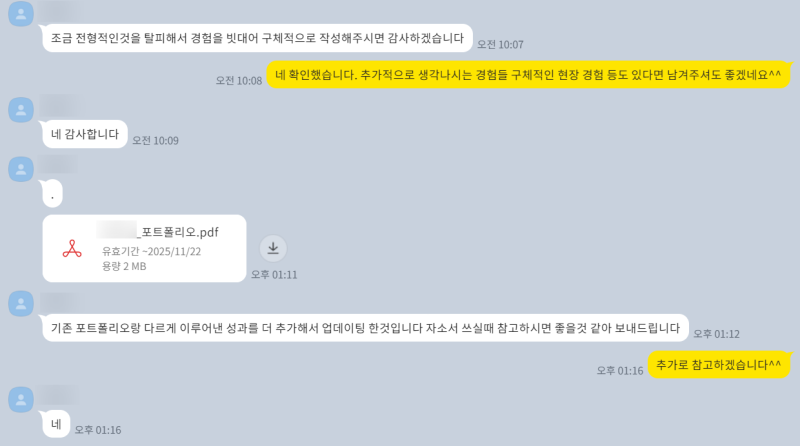Click the 유효기간 ~2025/11/22 text

coord(152,251)
